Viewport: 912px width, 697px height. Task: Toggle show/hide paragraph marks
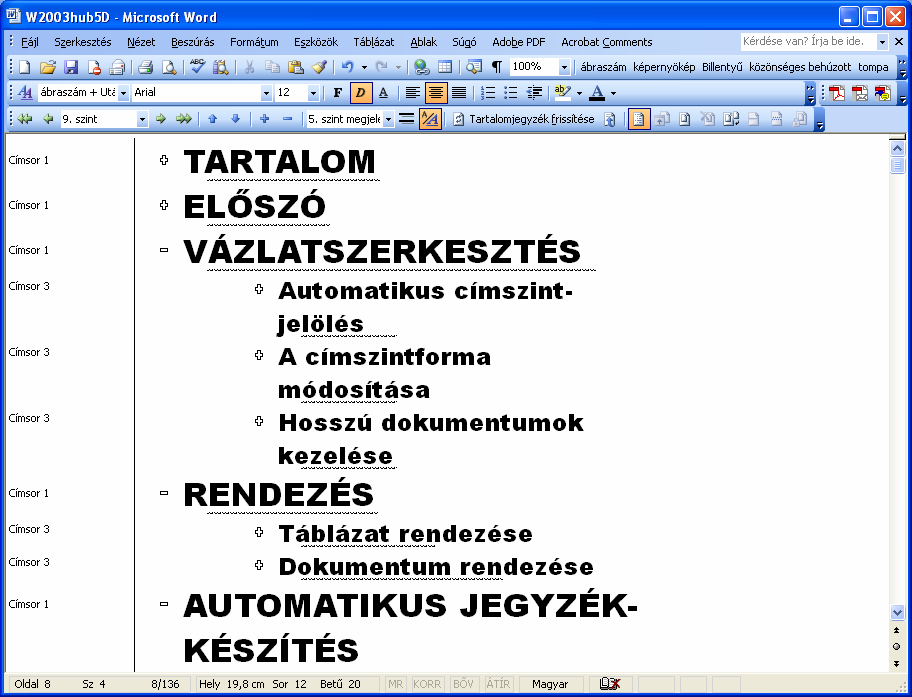click(x=497, y=67)
